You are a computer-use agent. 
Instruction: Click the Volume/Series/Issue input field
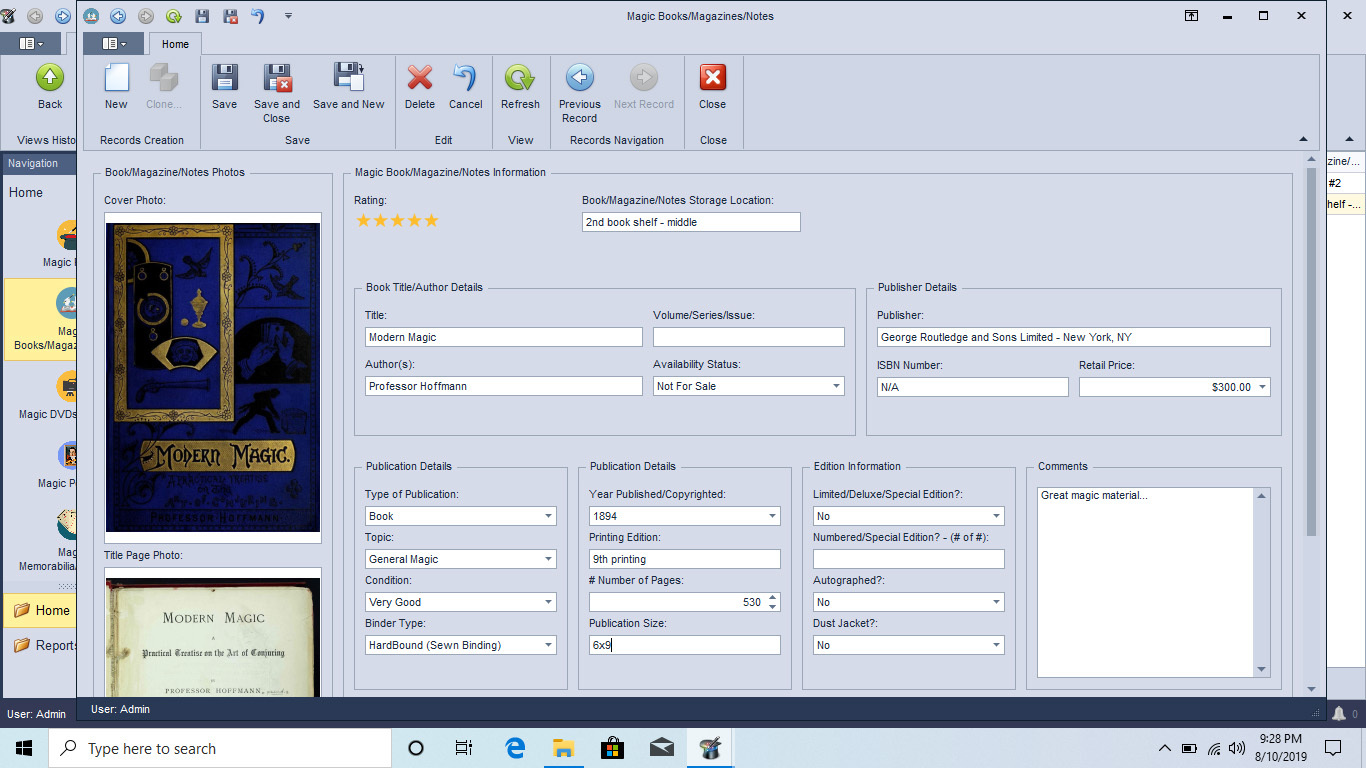[x=748, y=337]
